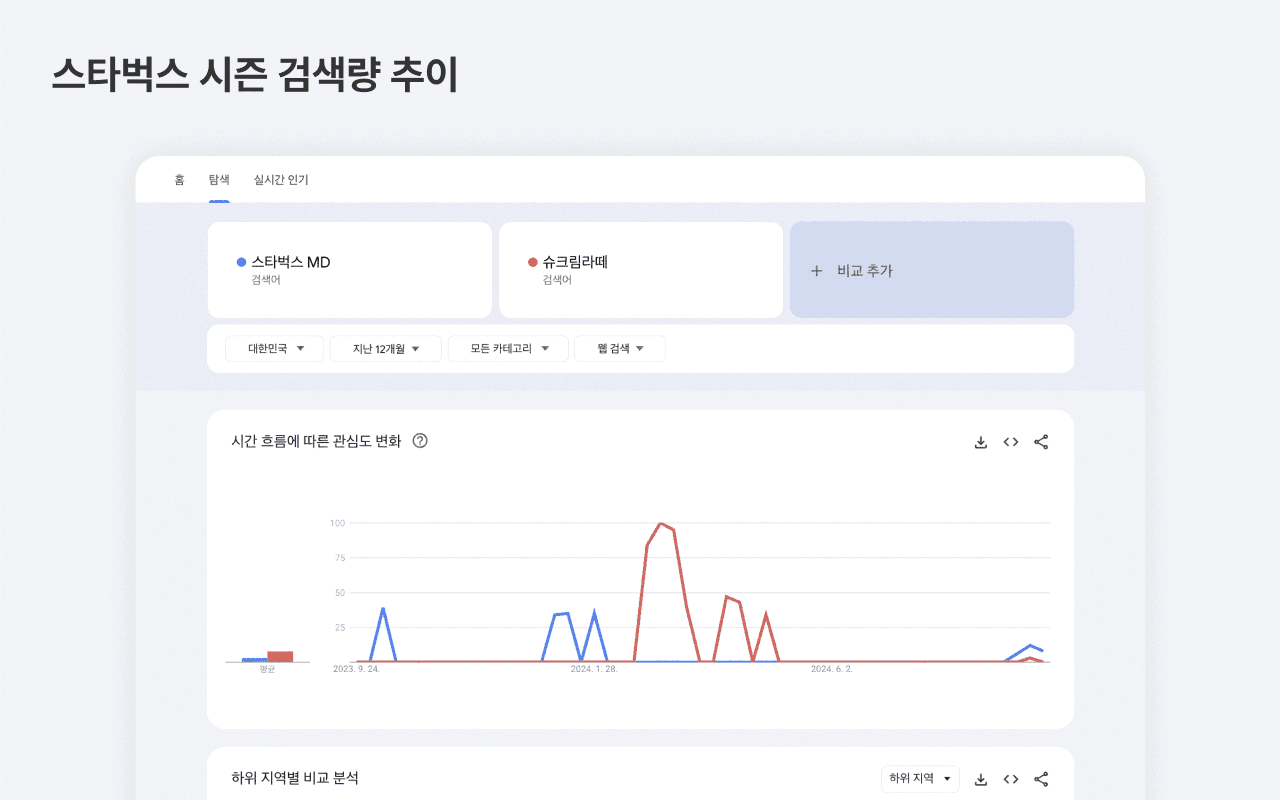1281x800 pixels.
Task: Click the first blue peak near 2023. 9. 24.
Action: 383,608
